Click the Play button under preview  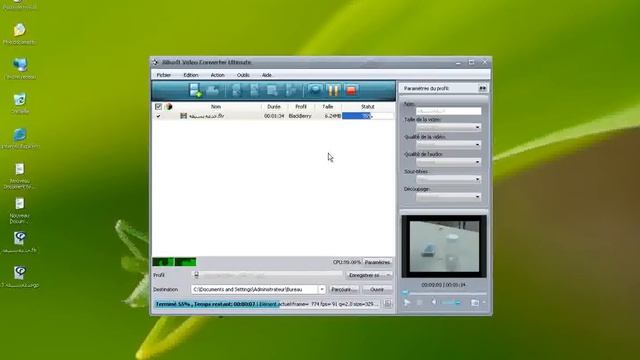[x=407, y=302]
